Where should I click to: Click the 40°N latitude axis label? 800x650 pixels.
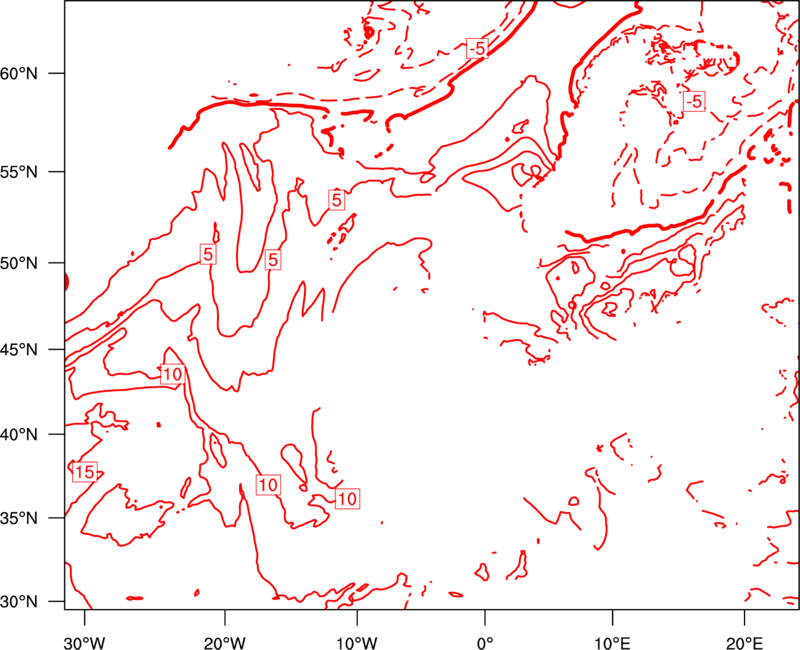[19, 434]
